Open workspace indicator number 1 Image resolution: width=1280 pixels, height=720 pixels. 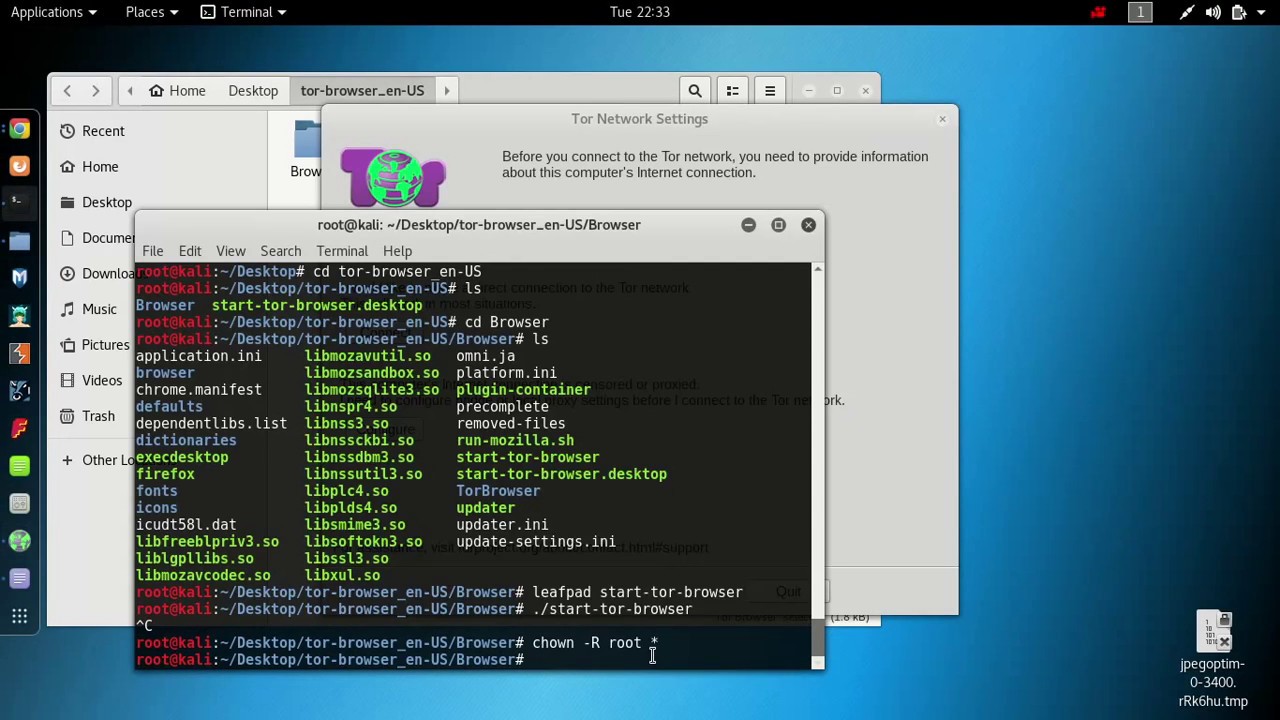coord(1140,12)
